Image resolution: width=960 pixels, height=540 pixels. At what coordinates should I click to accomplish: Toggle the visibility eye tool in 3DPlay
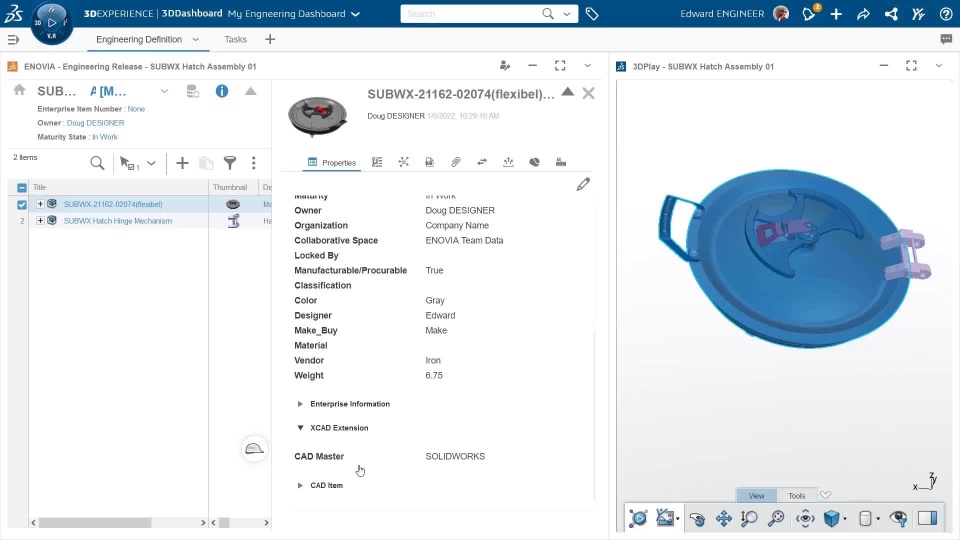click(899, 519)
